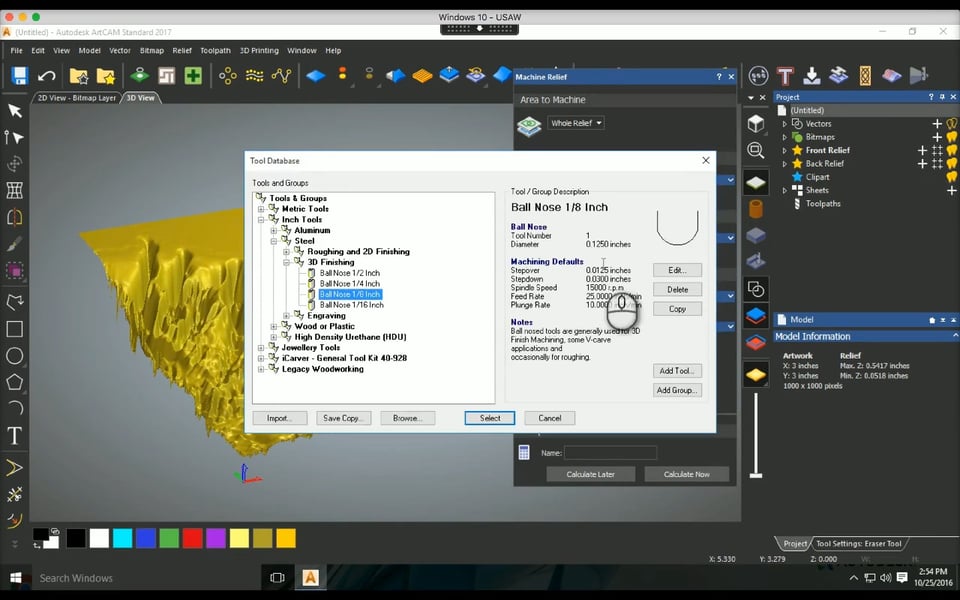Open the Relief menu

click(182, 51)
